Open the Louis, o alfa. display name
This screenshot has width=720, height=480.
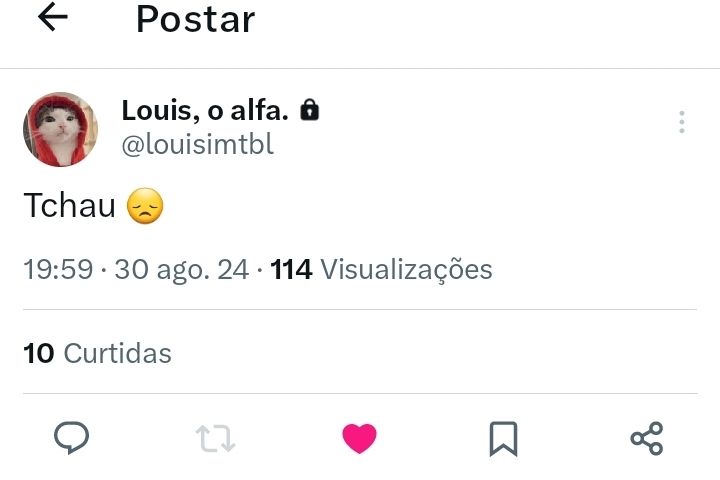pyautogui.click(x=205, y=110)
